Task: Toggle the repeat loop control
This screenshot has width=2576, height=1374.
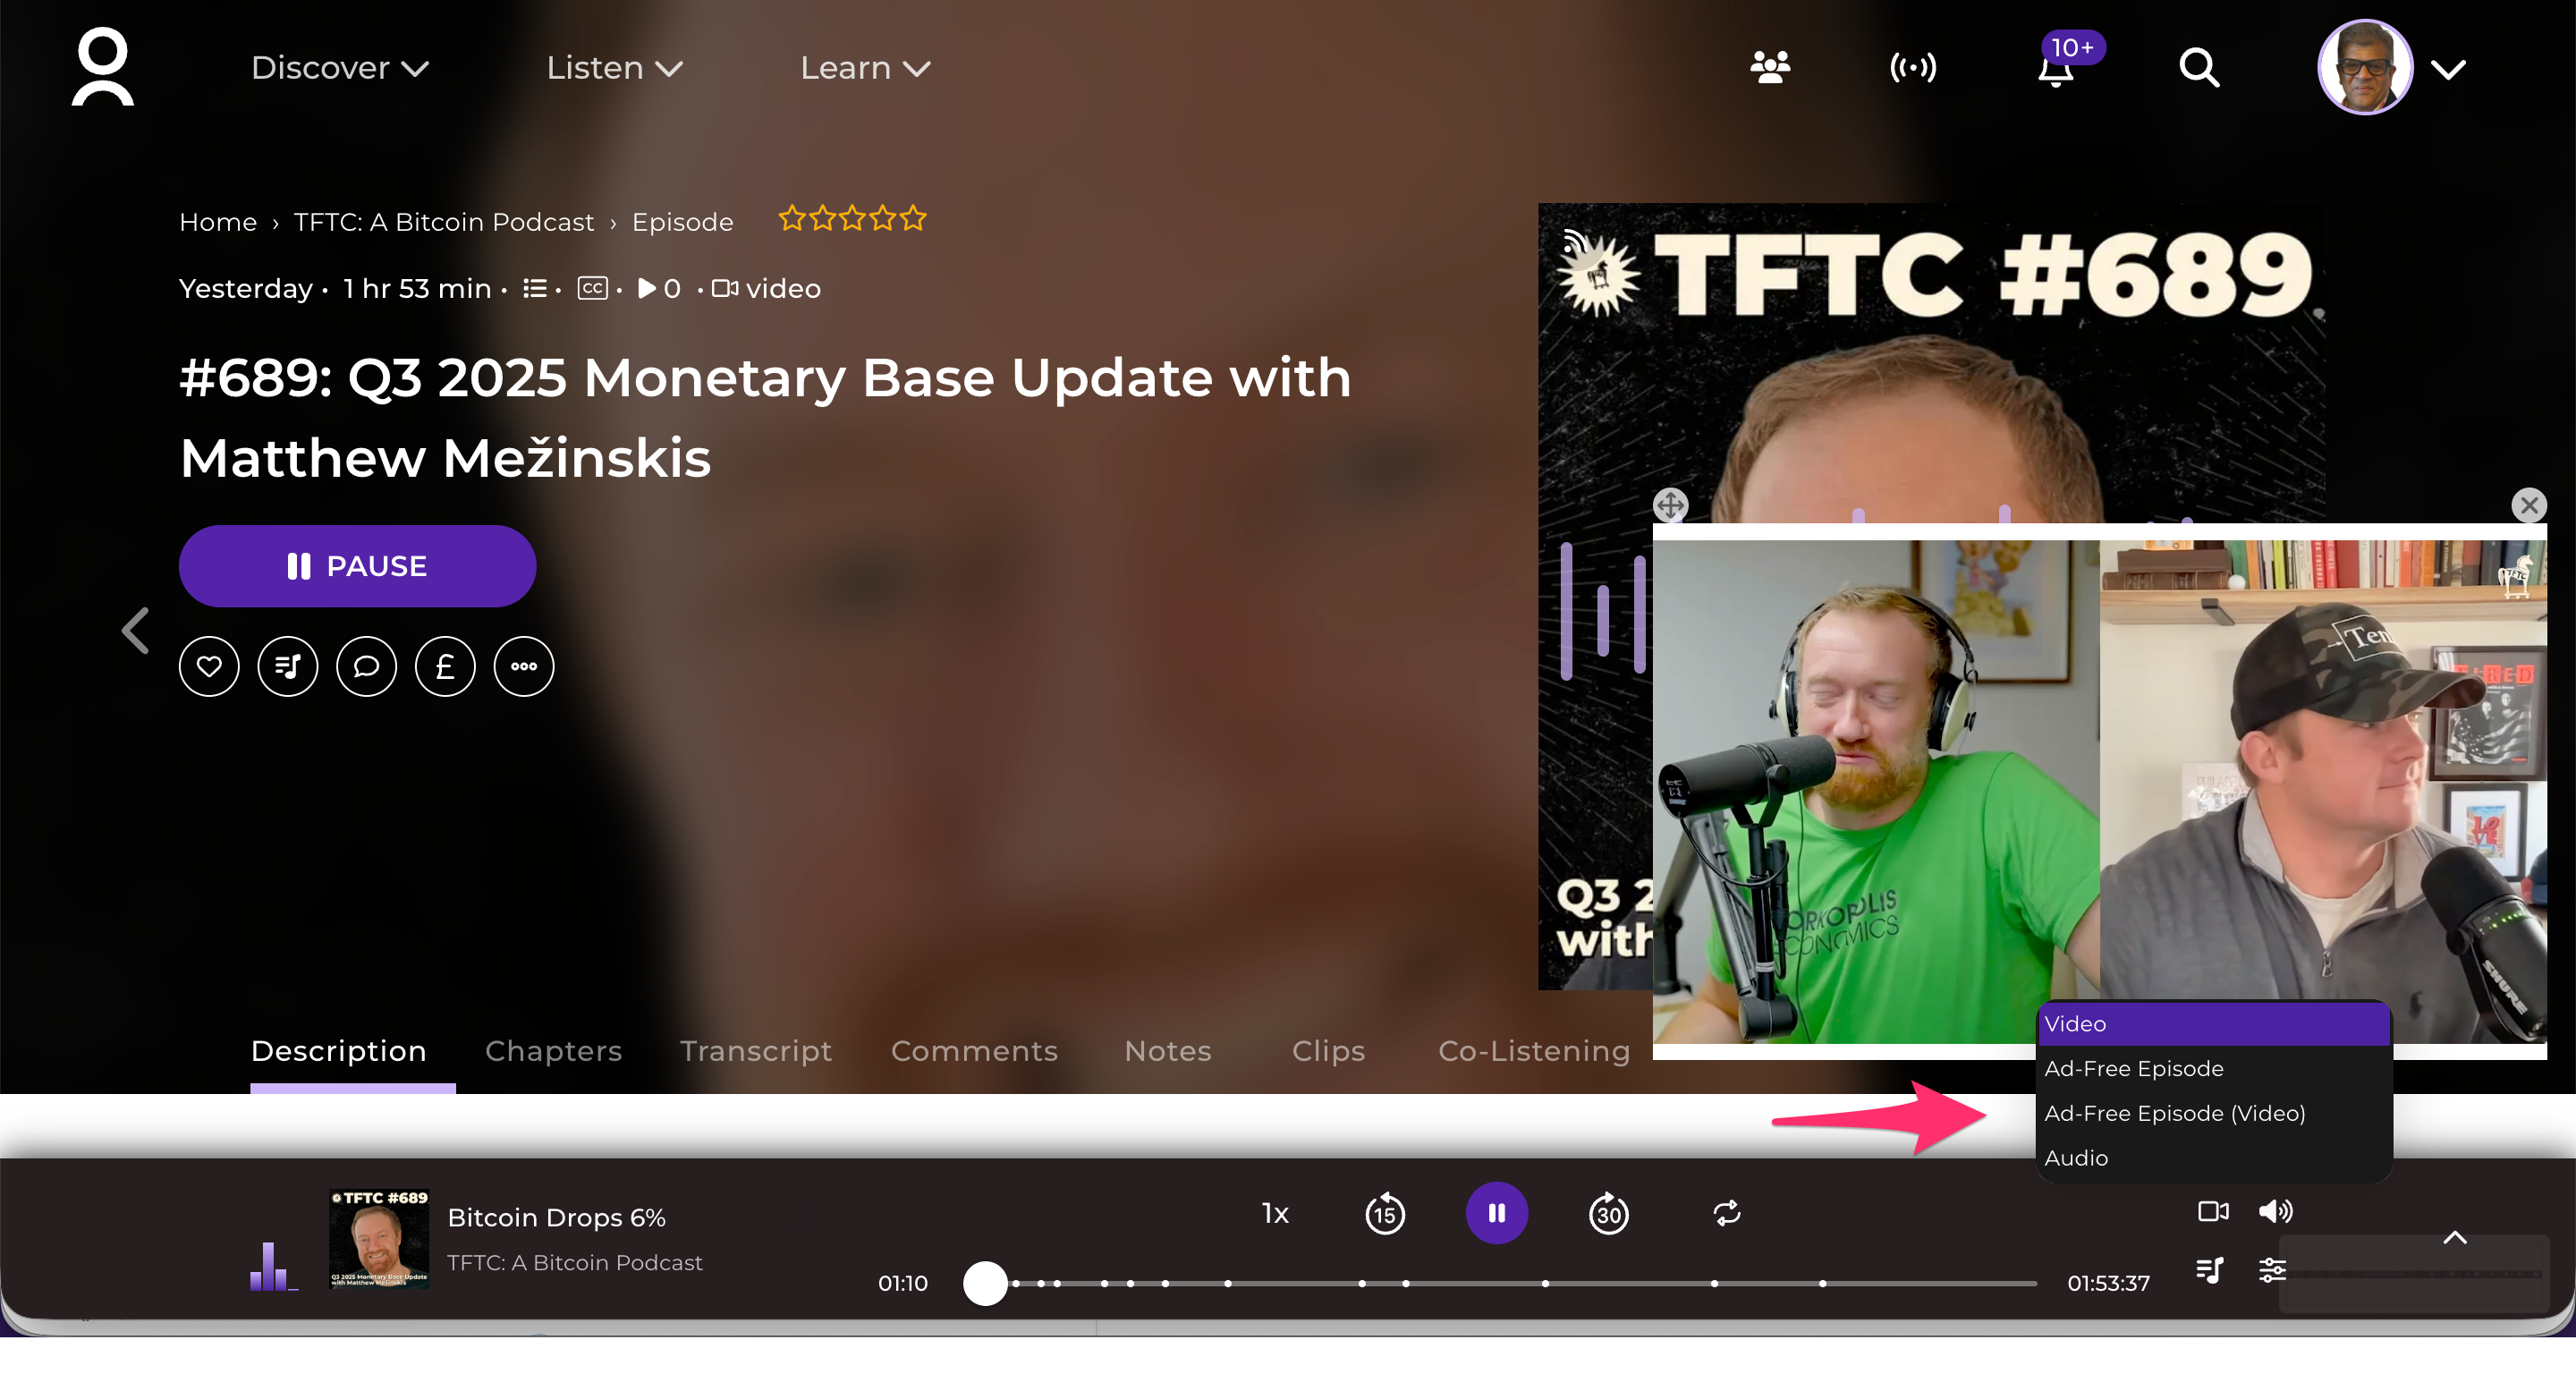Action: (1727, 1213)
